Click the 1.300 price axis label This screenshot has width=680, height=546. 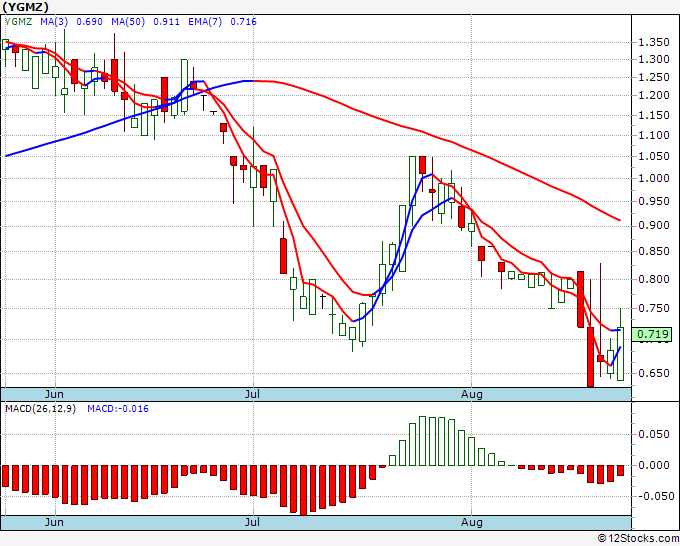pos(654,59)
